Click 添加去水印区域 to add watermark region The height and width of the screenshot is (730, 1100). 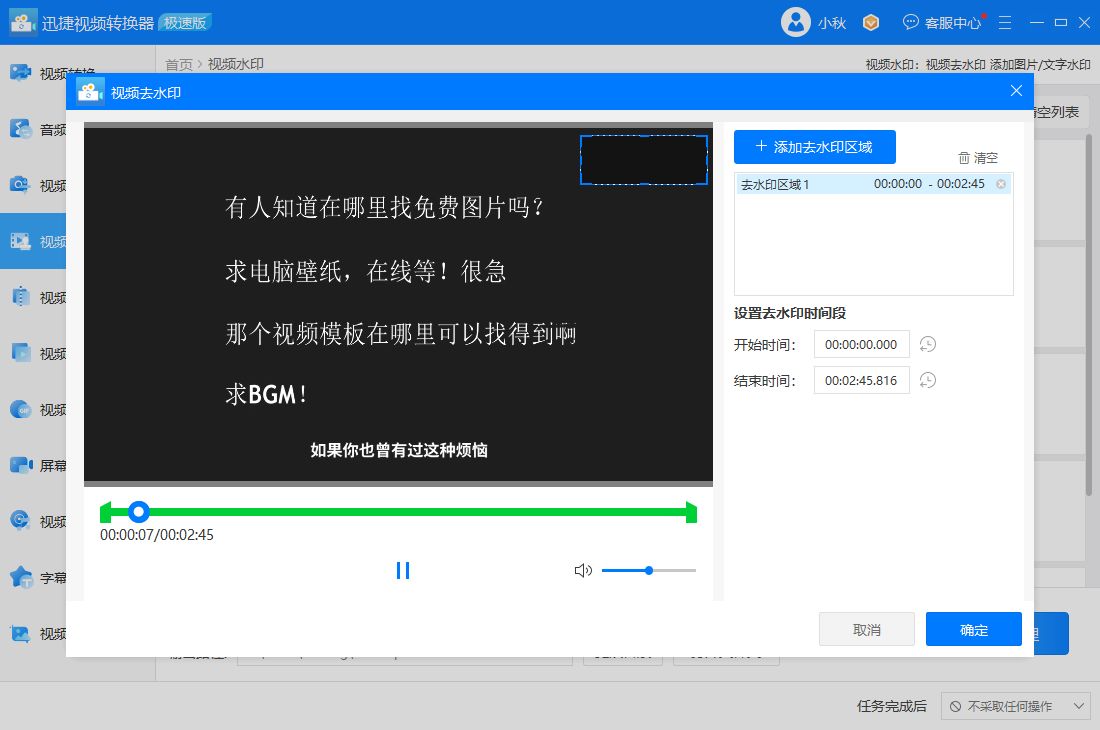812,147
